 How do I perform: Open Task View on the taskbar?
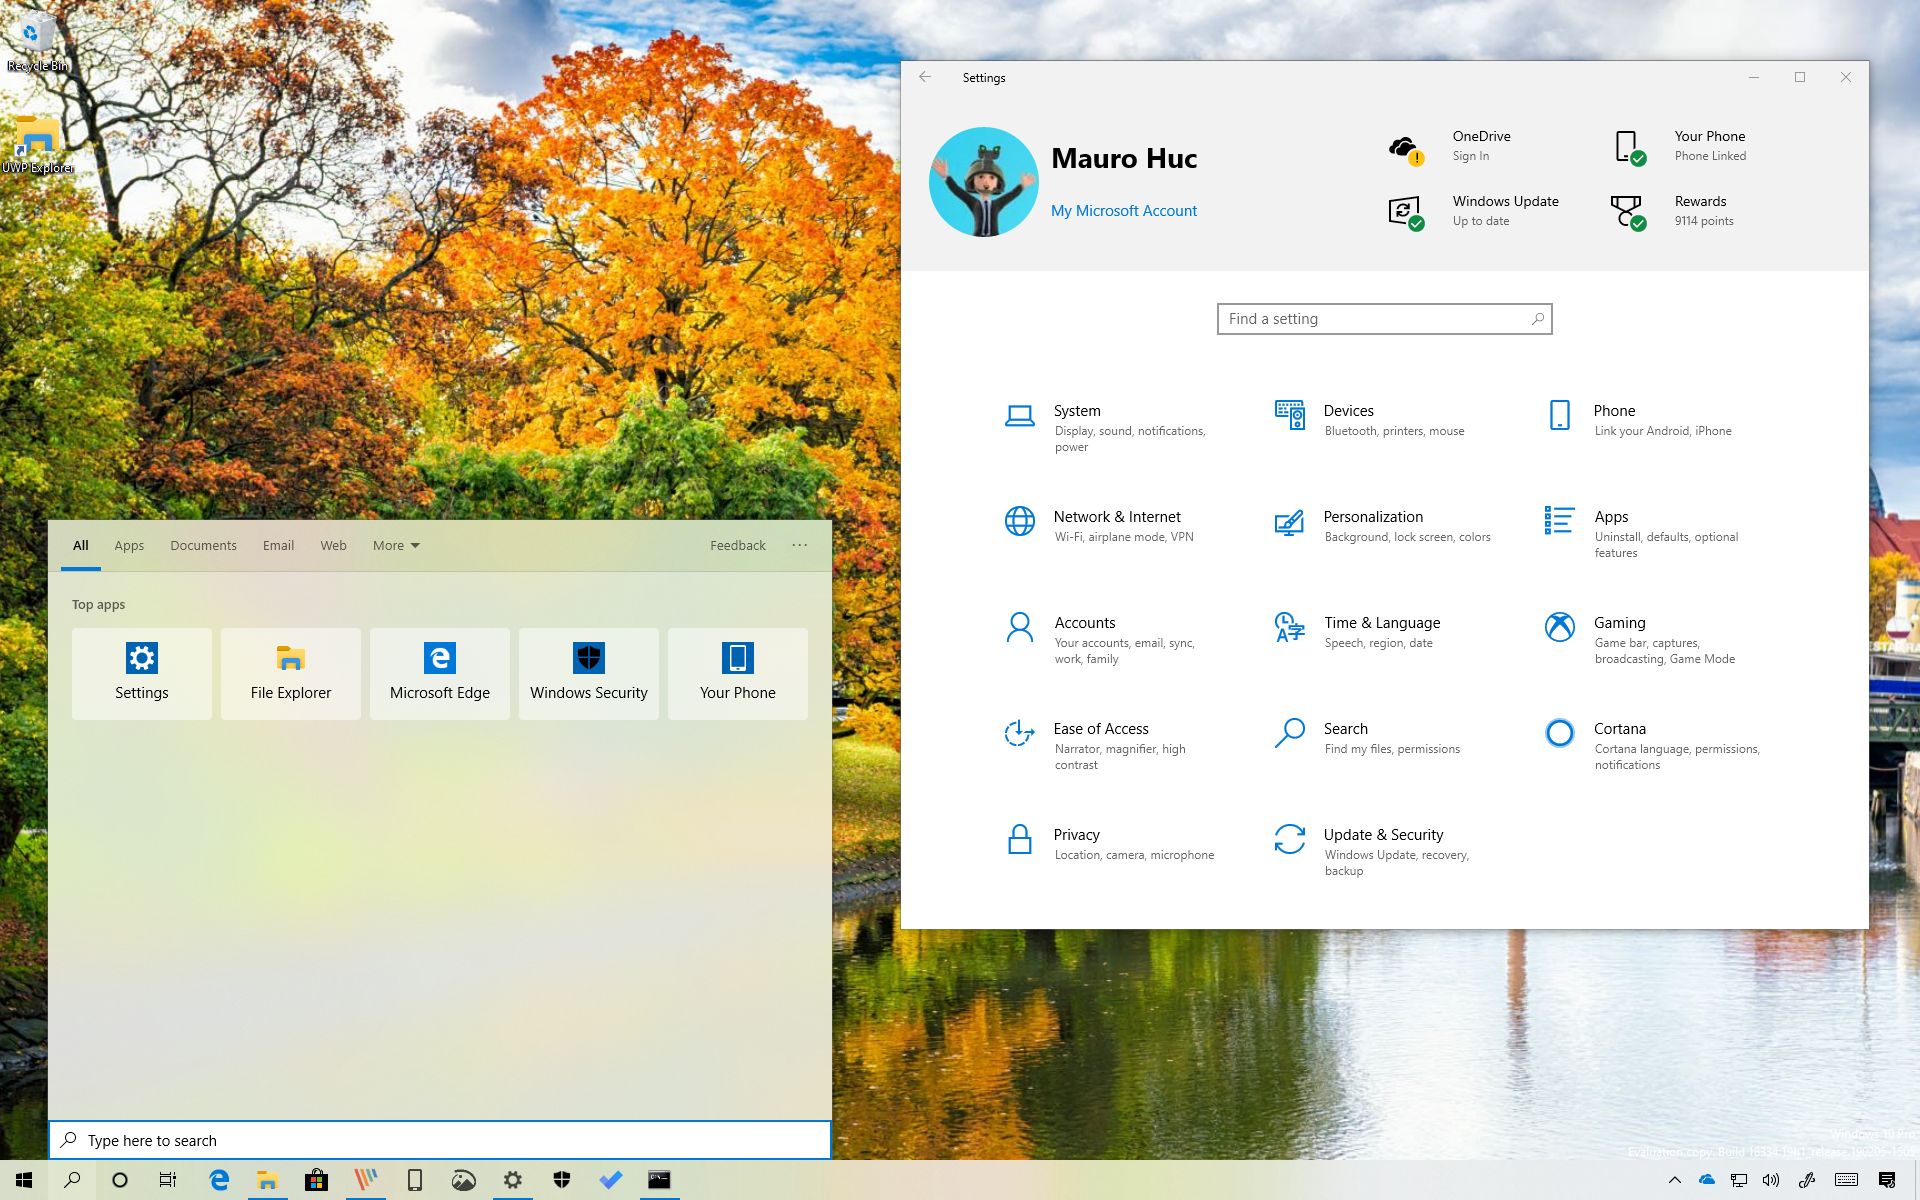(168, 1180)
